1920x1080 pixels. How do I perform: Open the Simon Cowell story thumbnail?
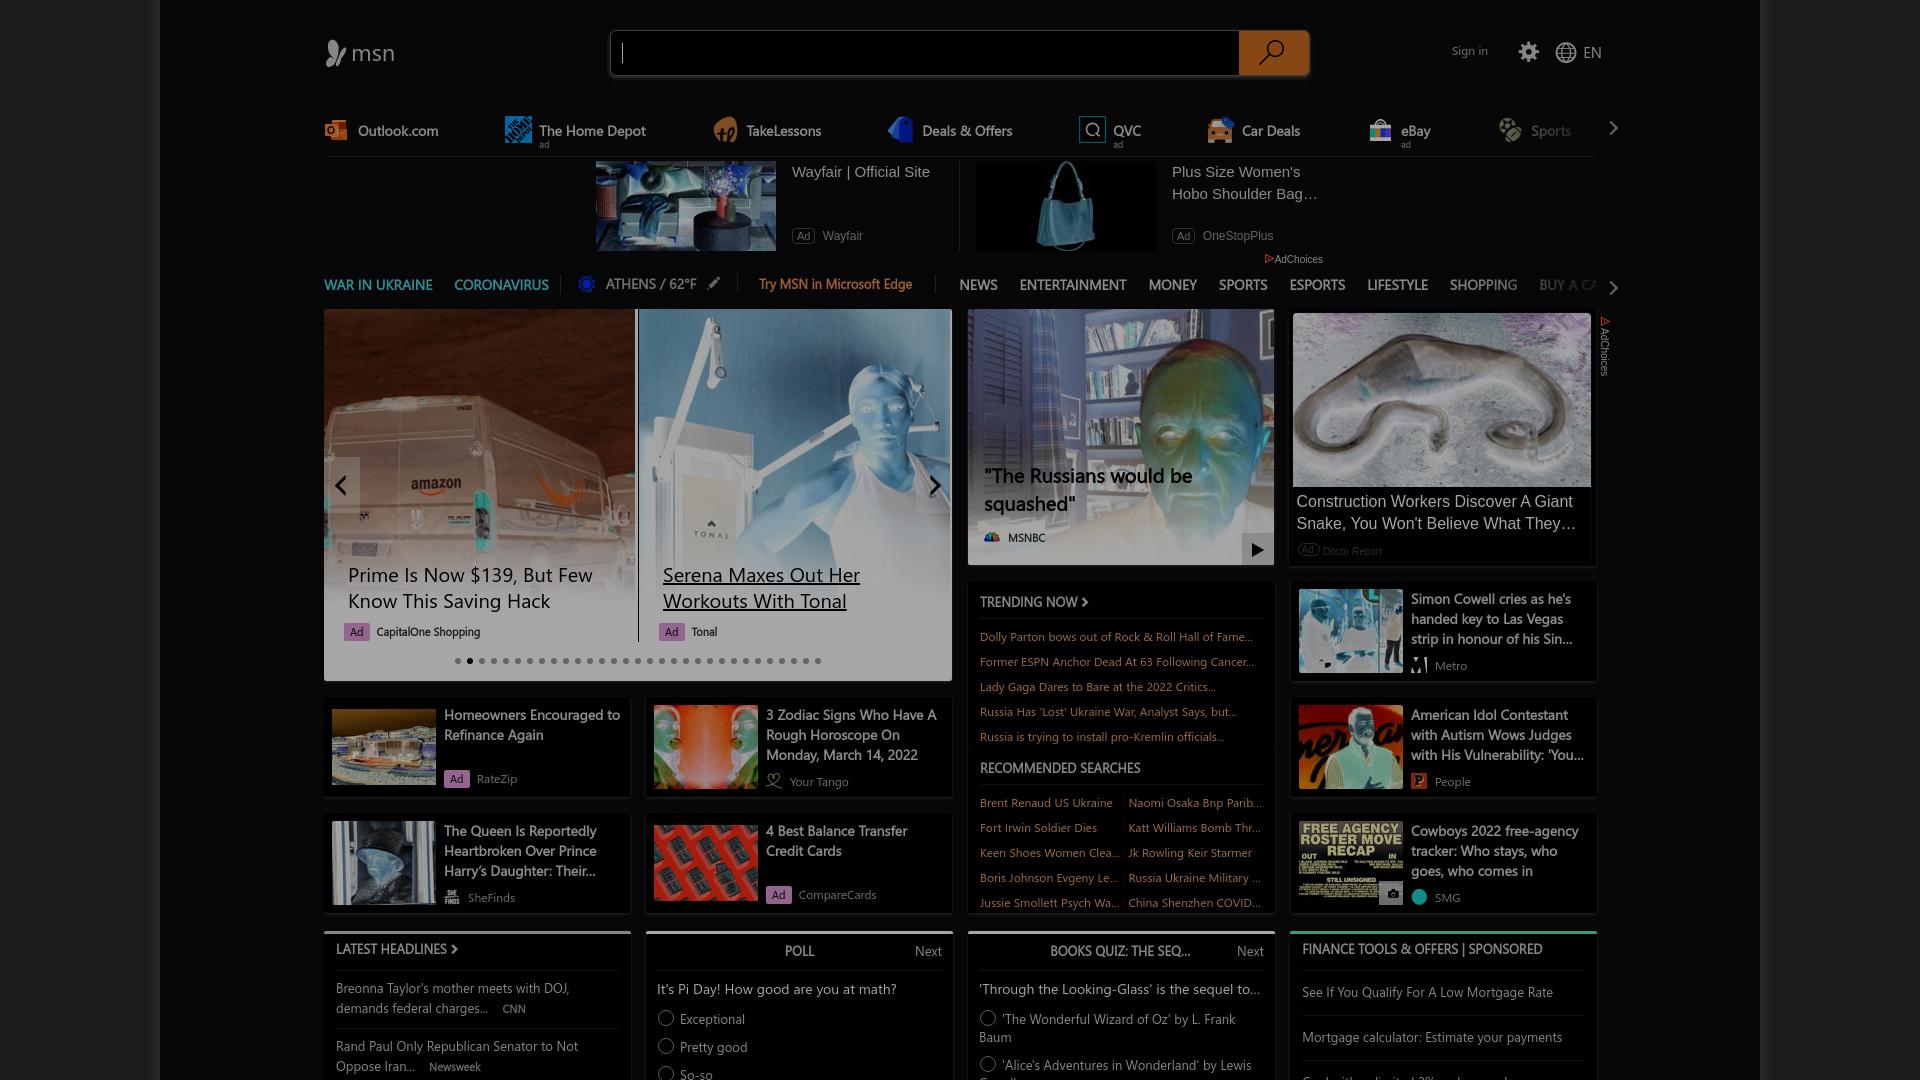(1351, 631)
